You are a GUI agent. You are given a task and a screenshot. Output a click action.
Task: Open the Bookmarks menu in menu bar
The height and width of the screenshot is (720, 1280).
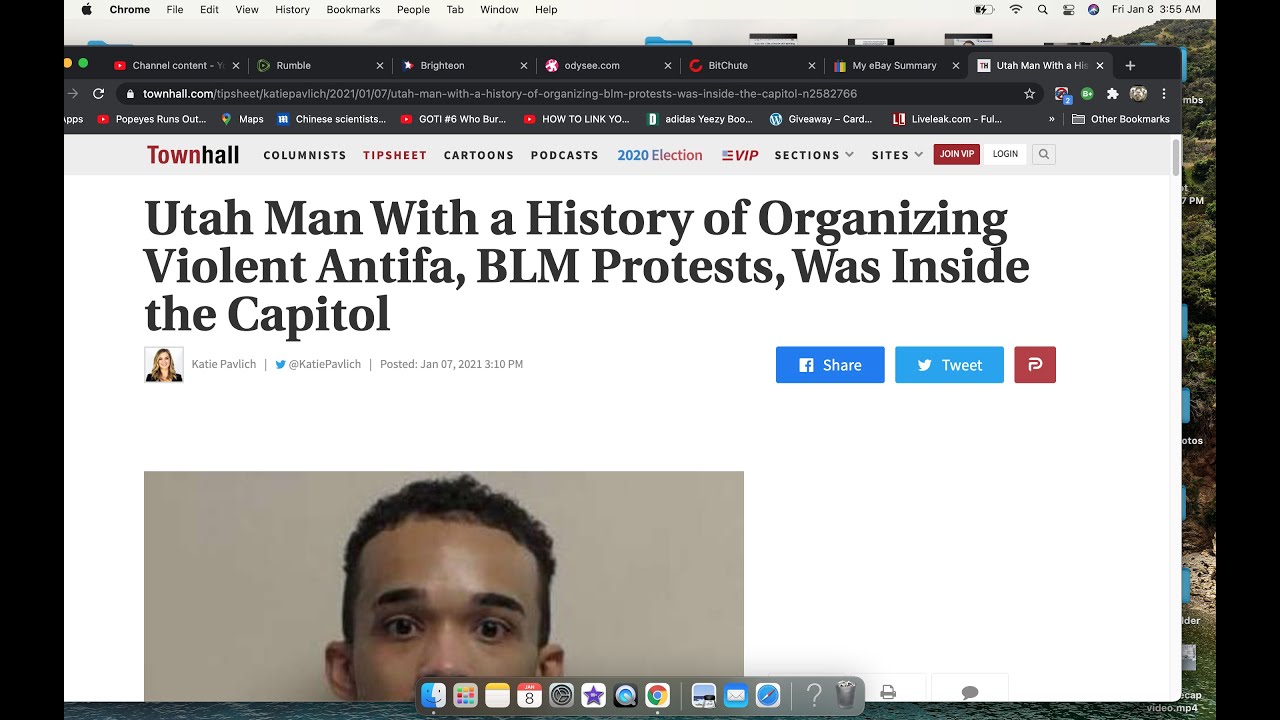pos(352,10)
